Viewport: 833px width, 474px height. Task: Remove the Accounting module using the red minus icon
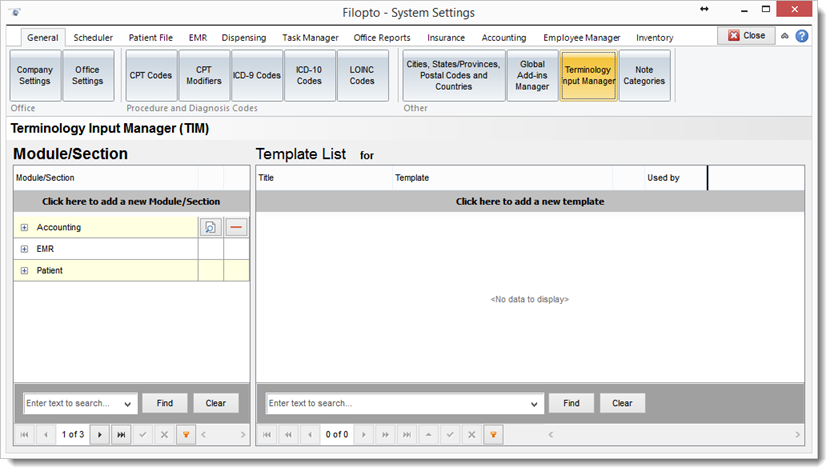pos(236,227)
